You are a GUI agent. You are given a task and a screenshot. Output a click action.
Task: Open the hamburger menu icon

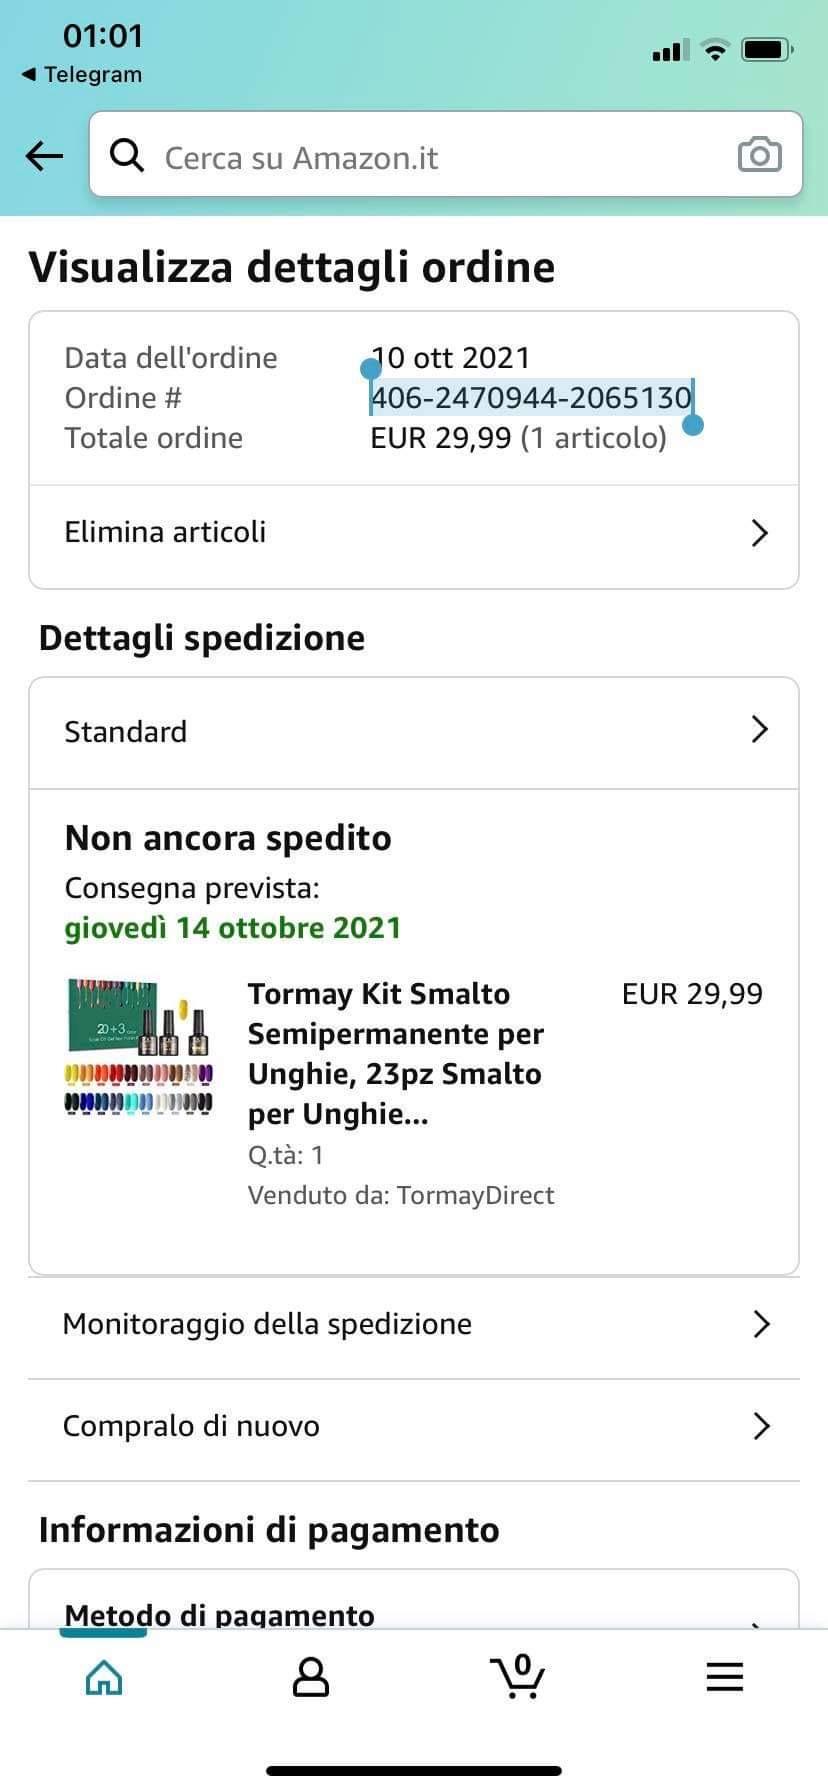[x=724, y=1677]
